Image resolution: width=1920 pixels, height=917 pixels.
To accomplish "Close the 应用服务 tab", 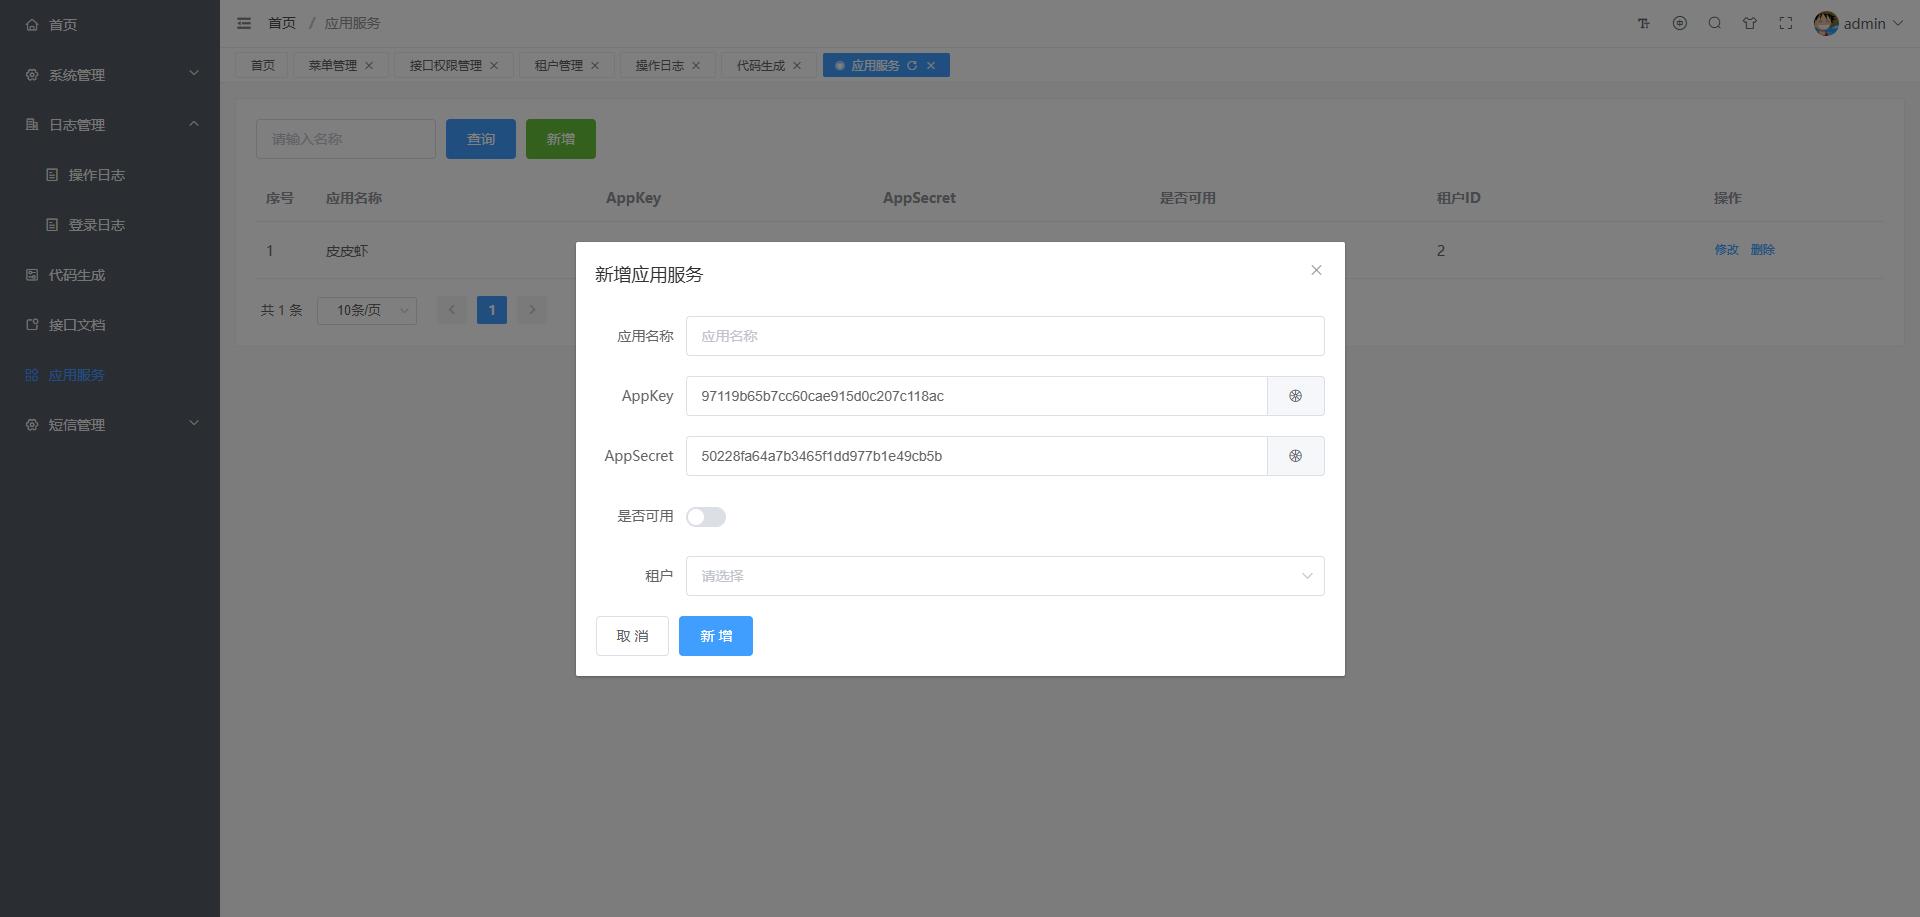I will click(x=931, y=66).
